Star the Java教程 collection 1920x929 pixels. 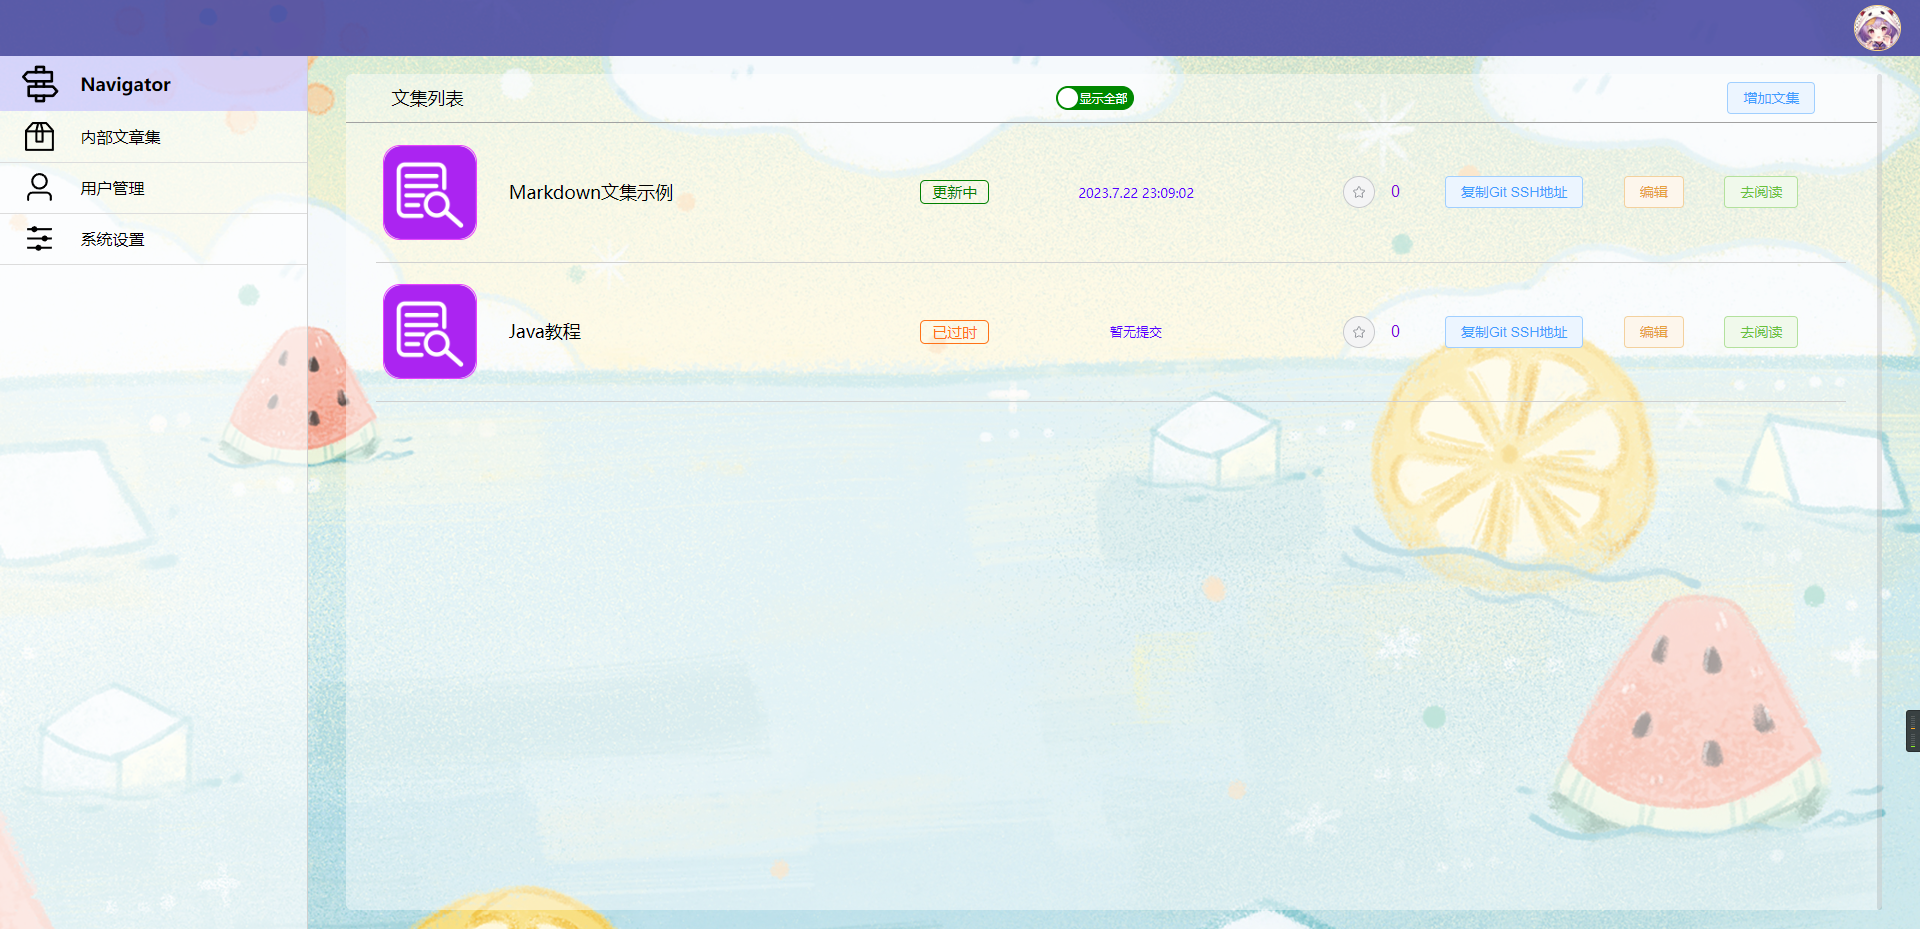click(x=1358, y=331)
